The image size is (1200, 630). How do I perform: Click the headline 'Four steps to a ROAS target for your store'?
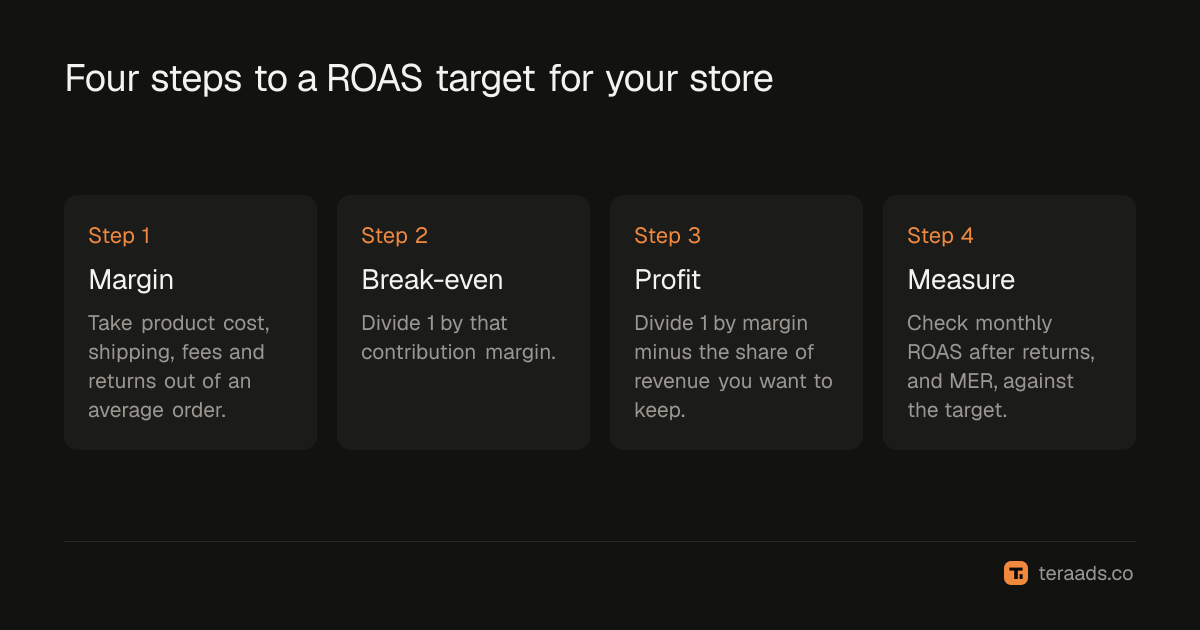[419, 79]
